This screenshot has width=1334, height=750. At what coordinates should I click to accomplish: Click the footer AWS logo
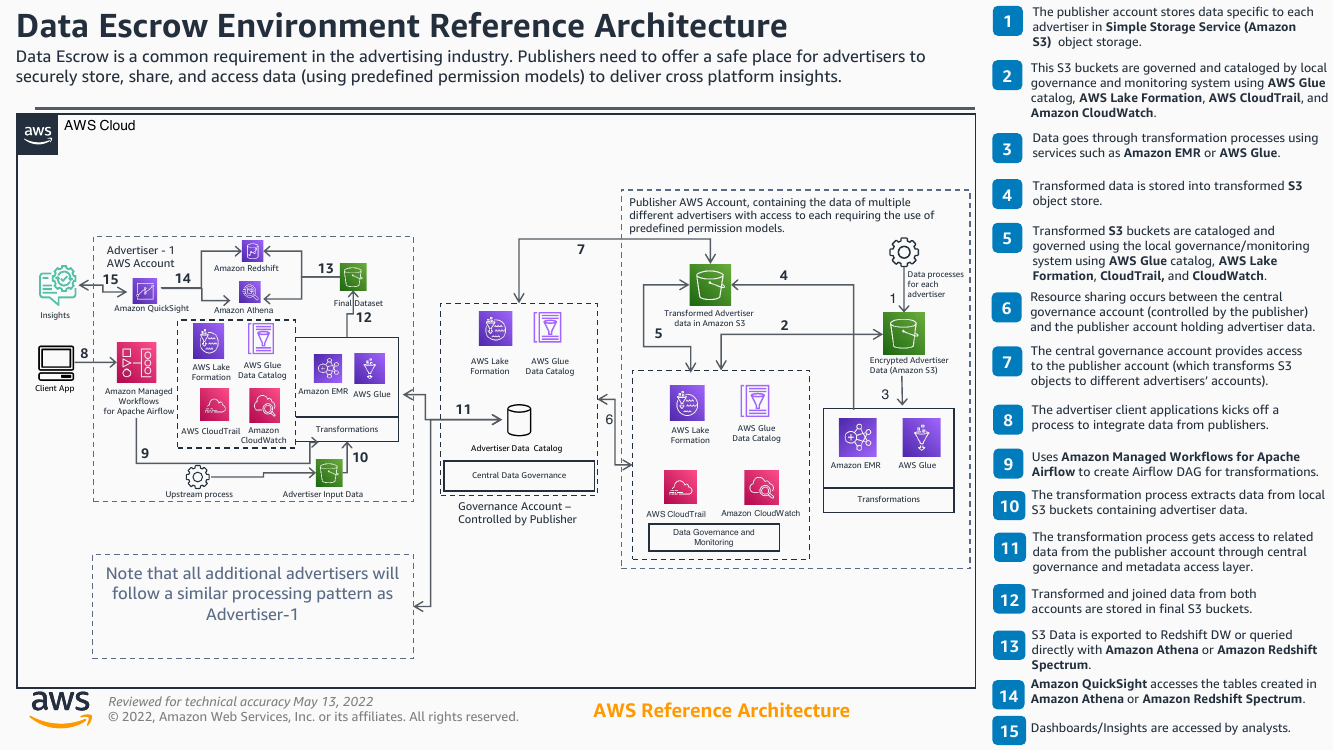click(60, 708)
